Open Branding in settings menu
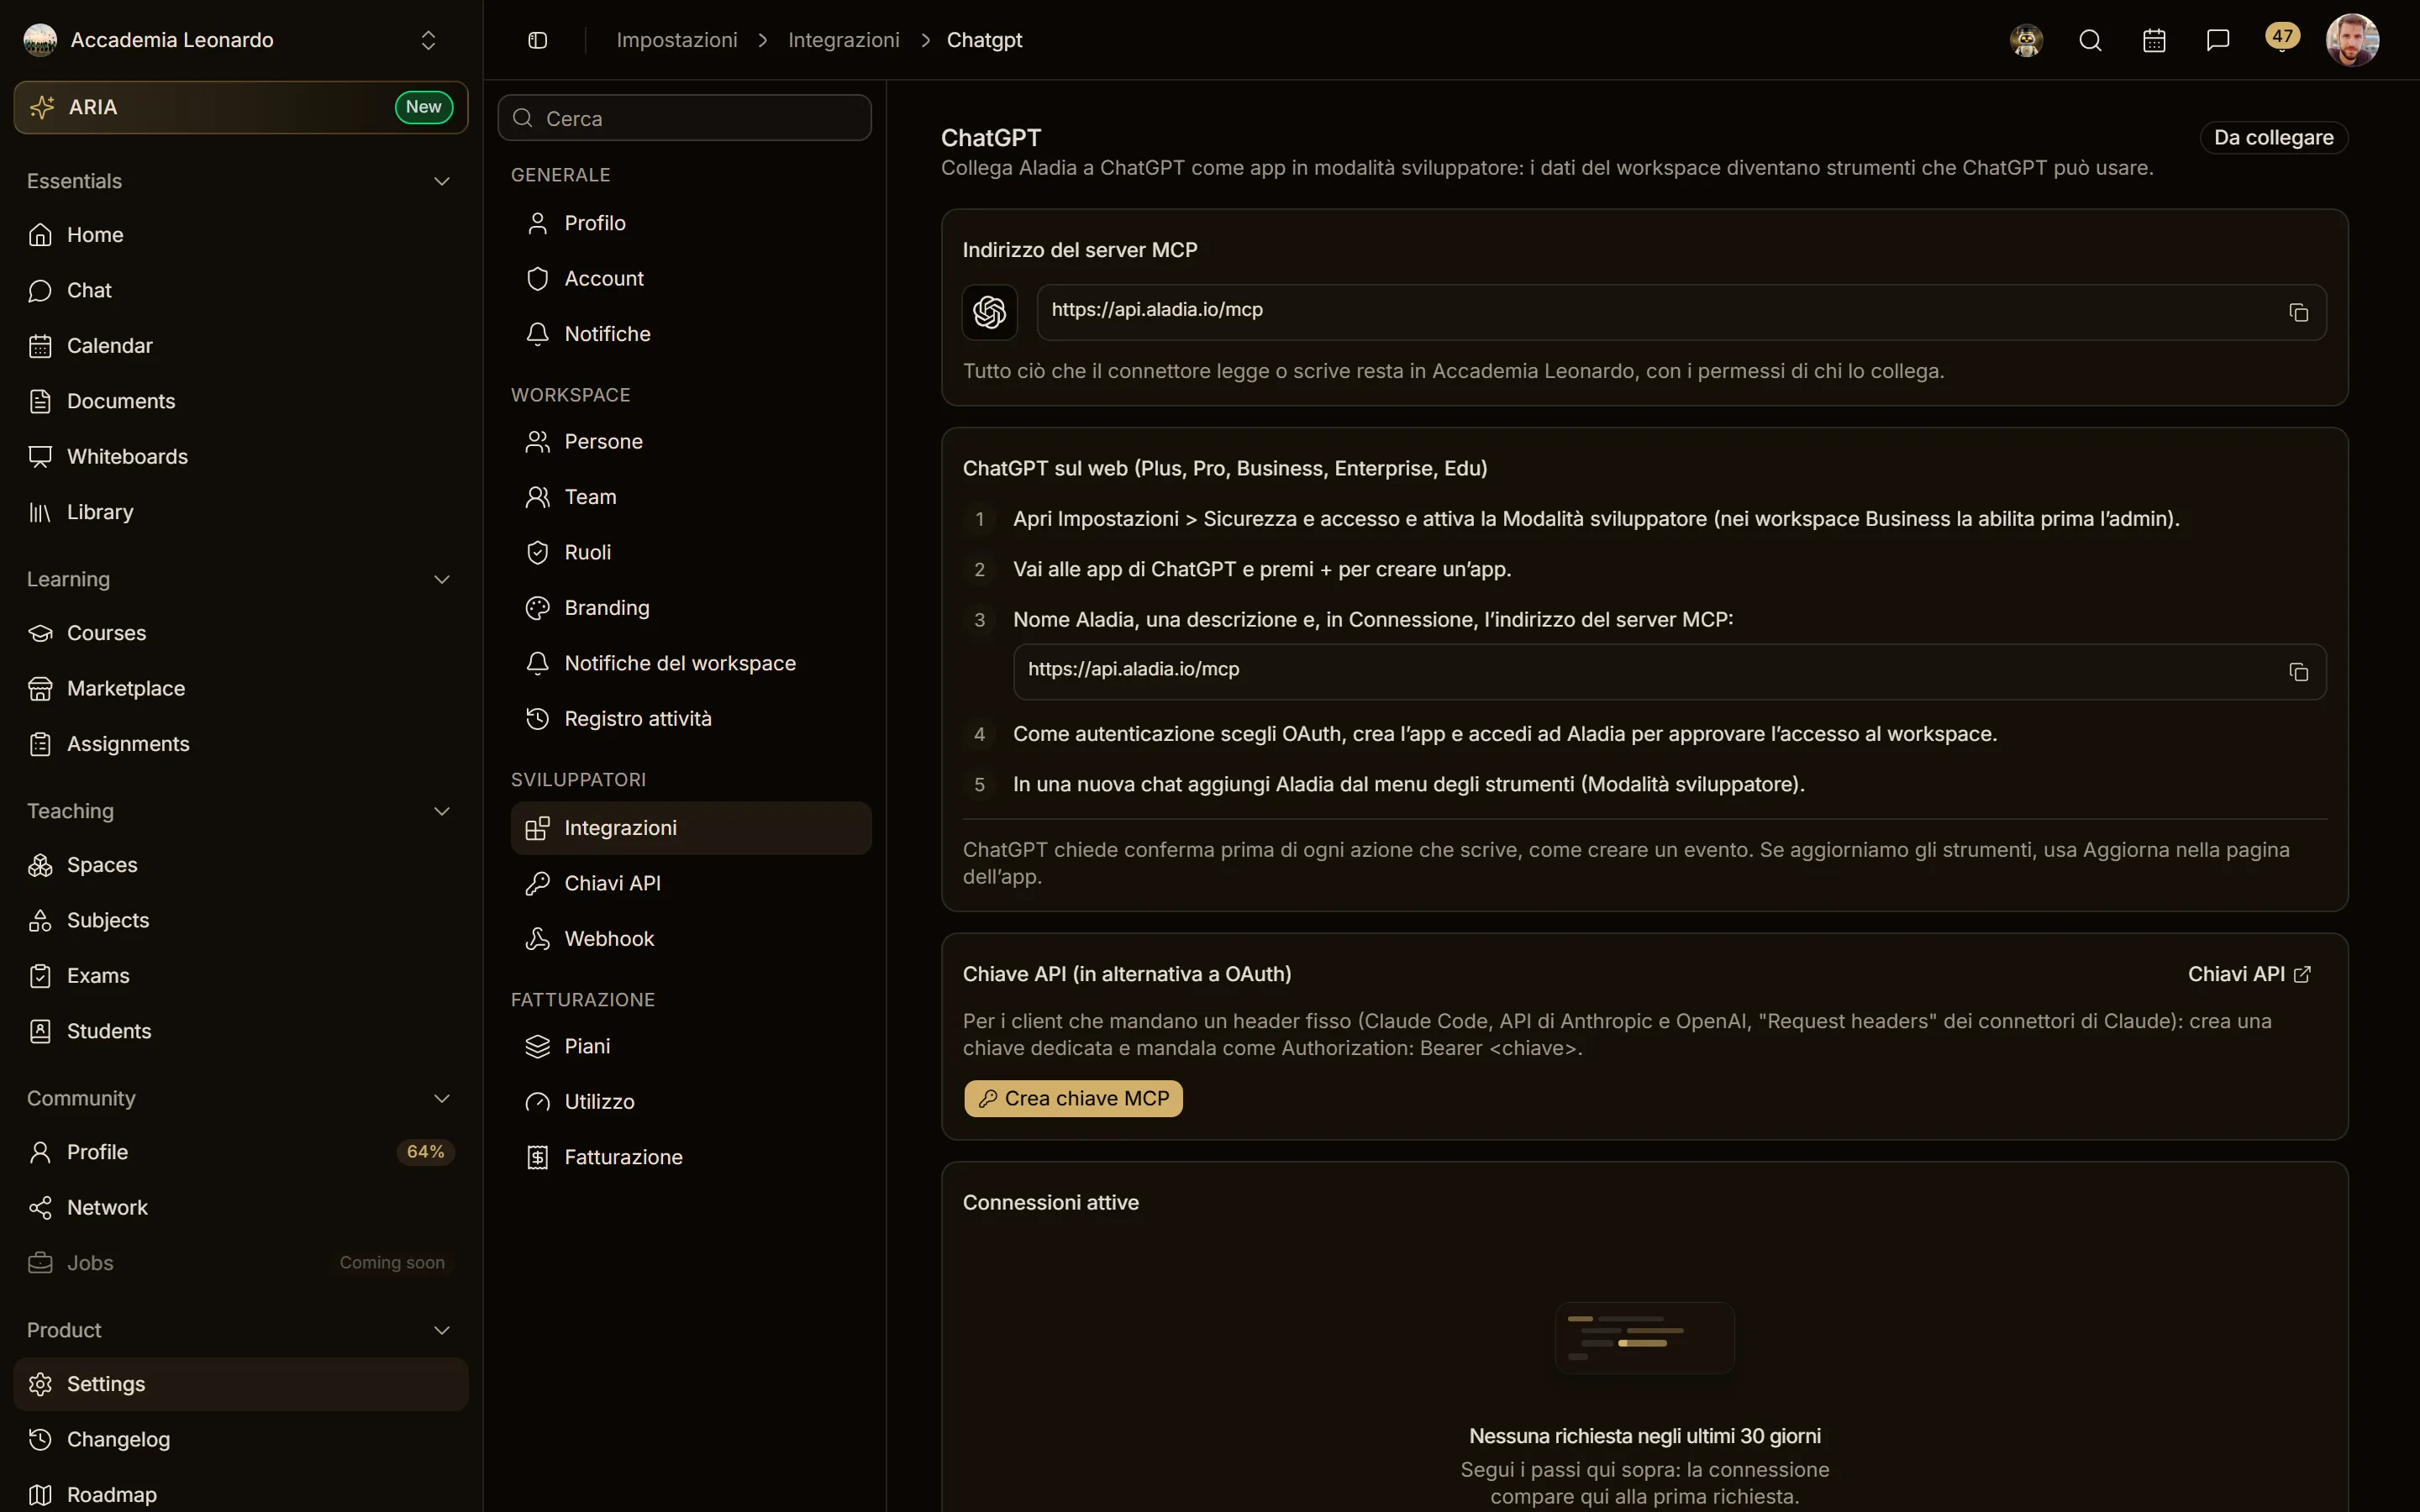This screenshot has width=2420, height=1512. pyautogui.click(x=691, y=608)
